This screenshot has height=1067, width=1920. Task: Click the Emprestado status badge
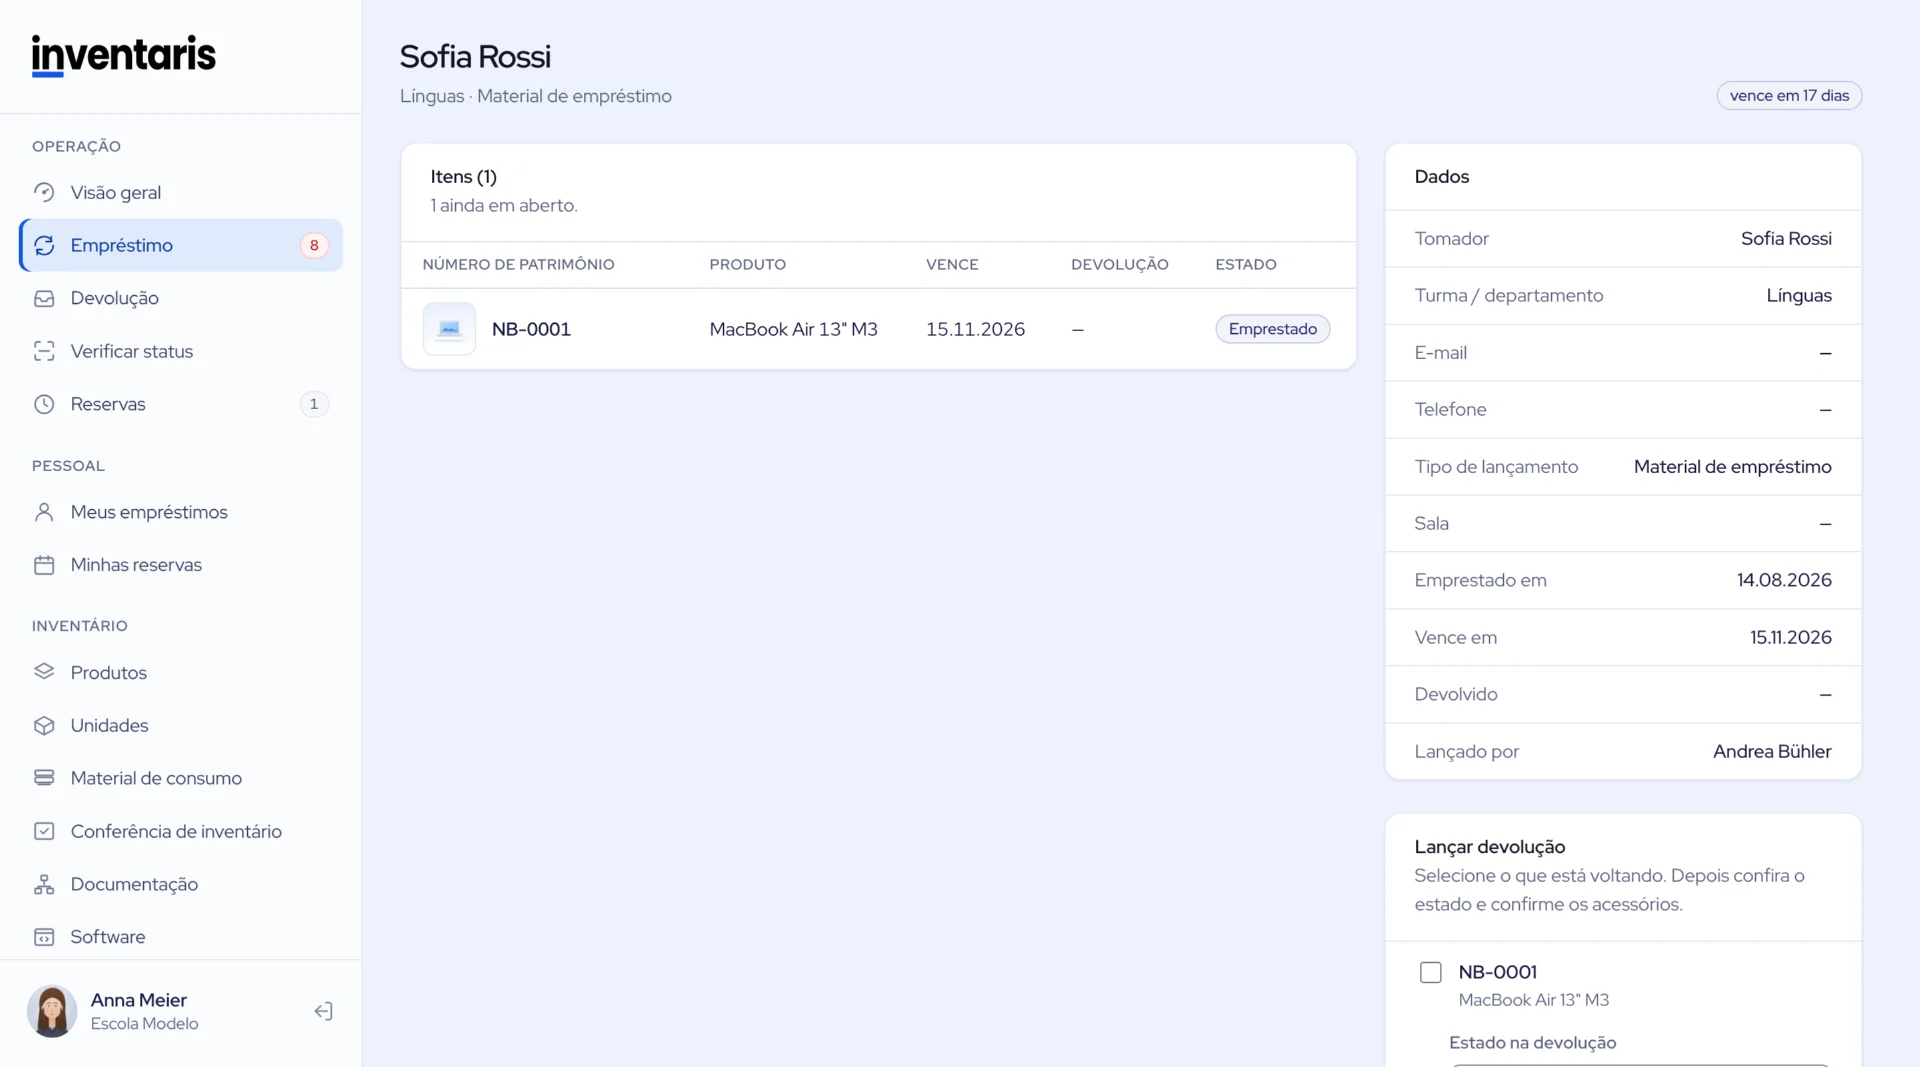coord(1272,329)
